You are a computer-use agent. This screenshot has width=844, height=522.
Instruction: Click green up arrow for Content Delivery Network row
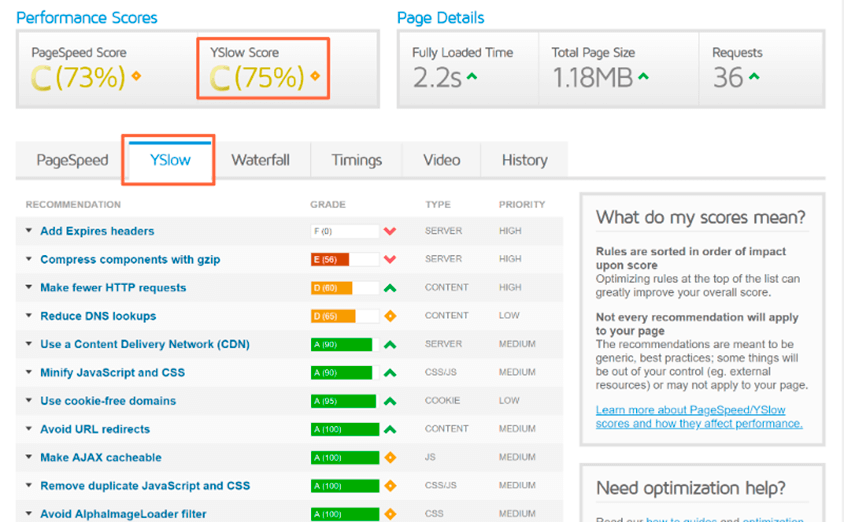pos(390,344)
